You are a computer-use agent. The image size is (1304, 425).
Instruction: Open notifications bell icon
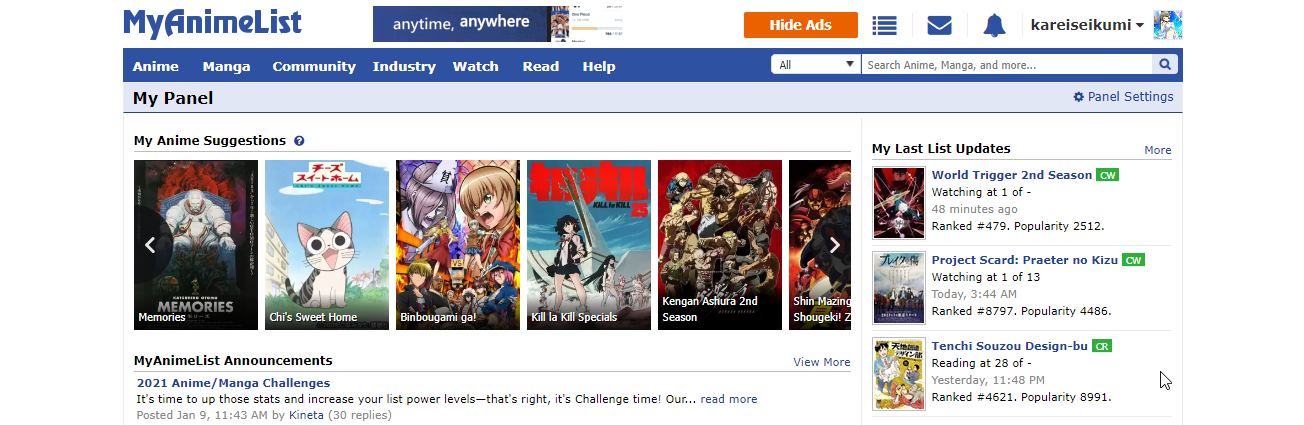[x=994, y=25]
